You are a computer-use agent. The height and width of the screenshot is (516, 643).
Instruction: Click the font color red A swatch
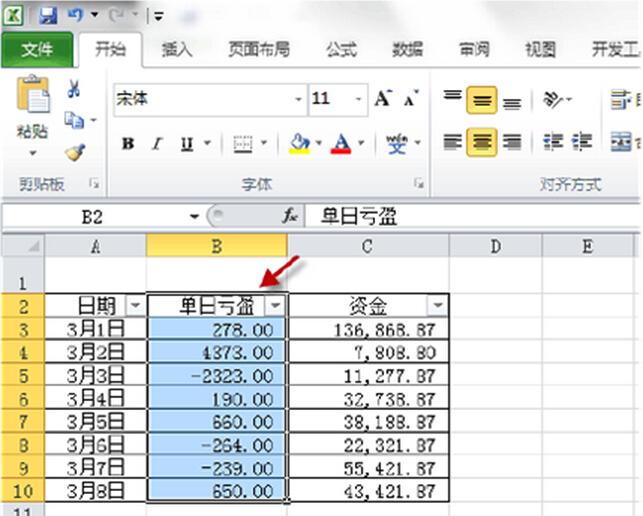point(340,144)
